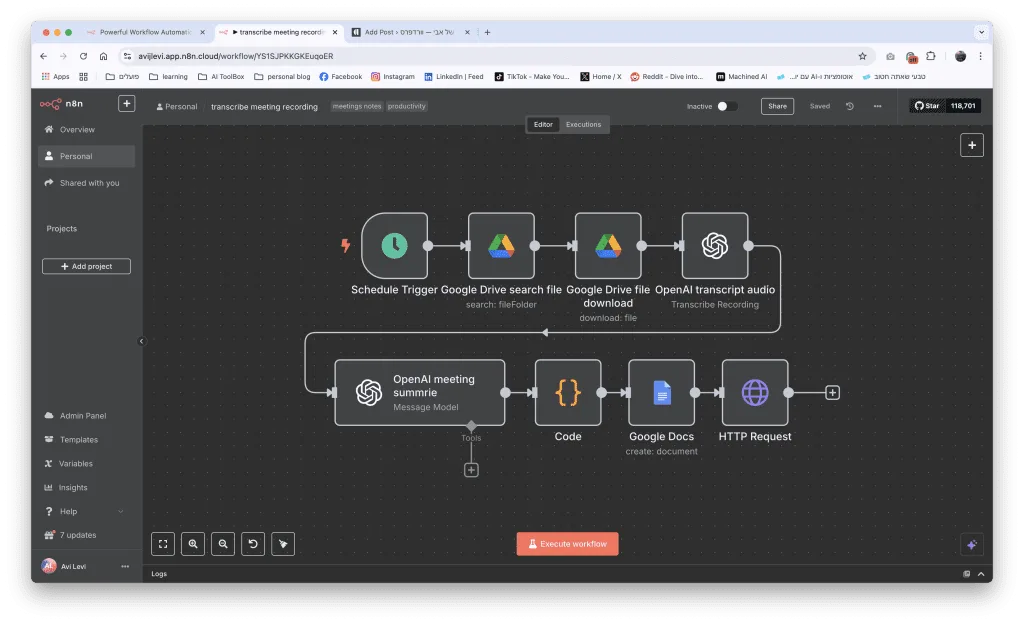The height and width of the screenshot is (624, 1024).
Task: Open the Admin Panel
Action: tap(86, 415)
